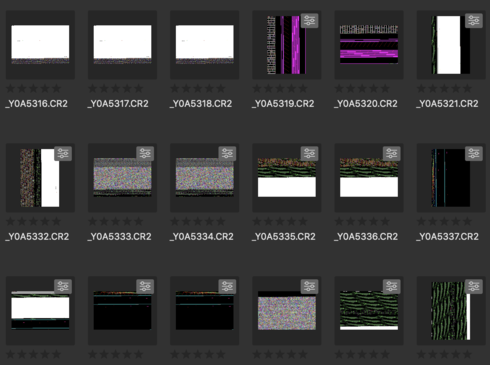The image size is (490, 365).
Task: Click adjustments icon on _Y0A5319.CR2 thumbnail
Action: (x=309, y=21)
